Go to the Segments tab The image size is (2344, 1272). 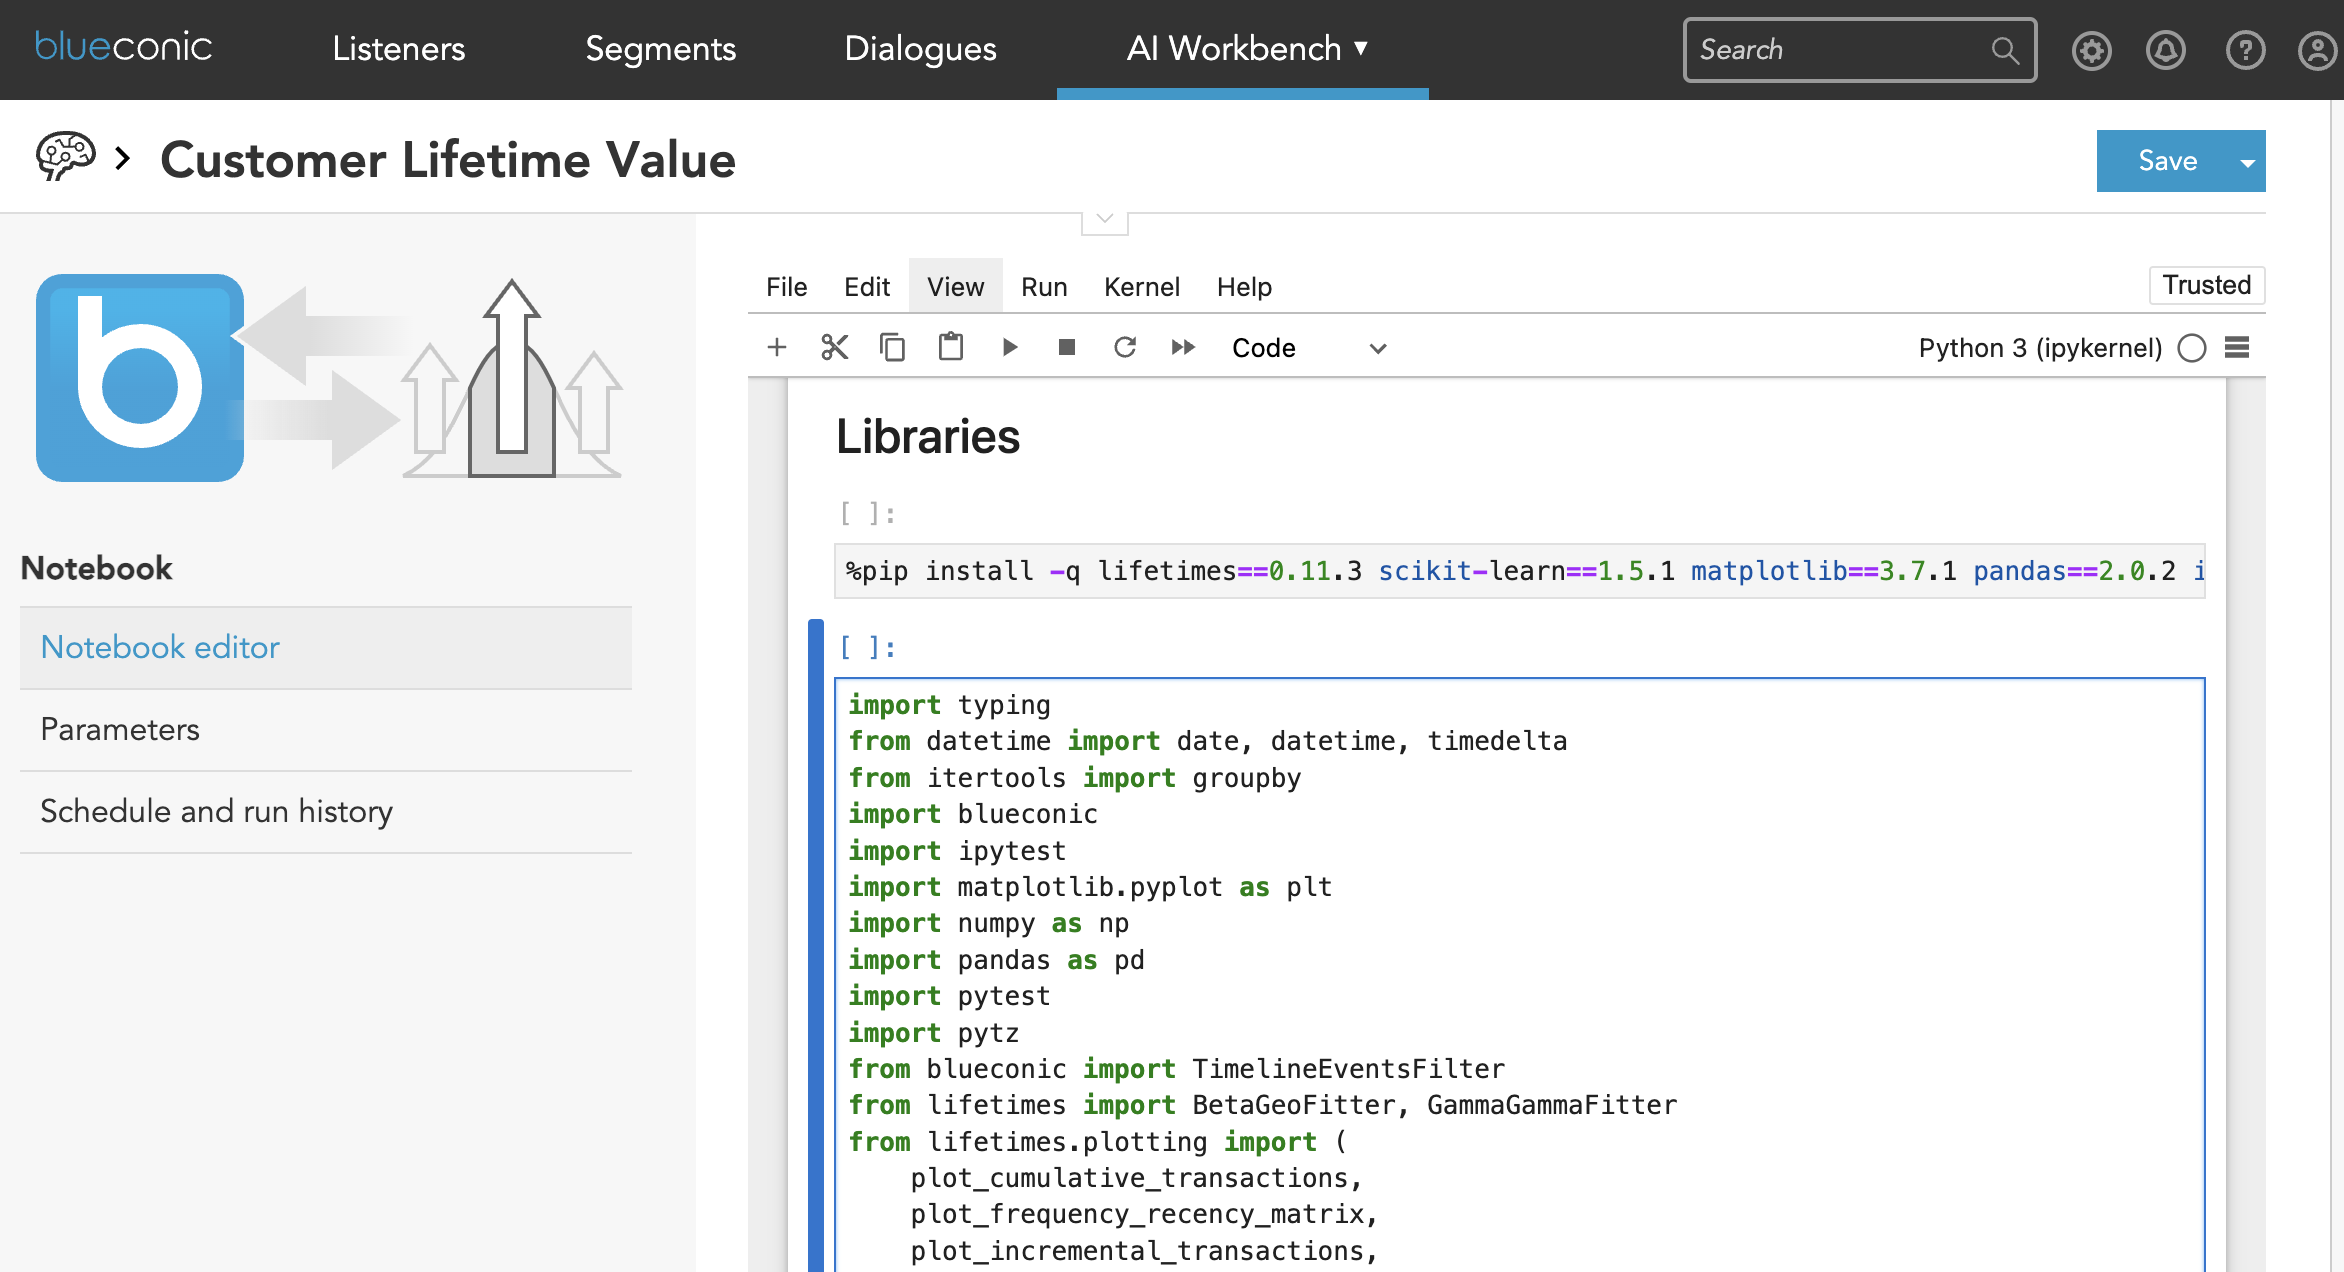click(660, 48)
